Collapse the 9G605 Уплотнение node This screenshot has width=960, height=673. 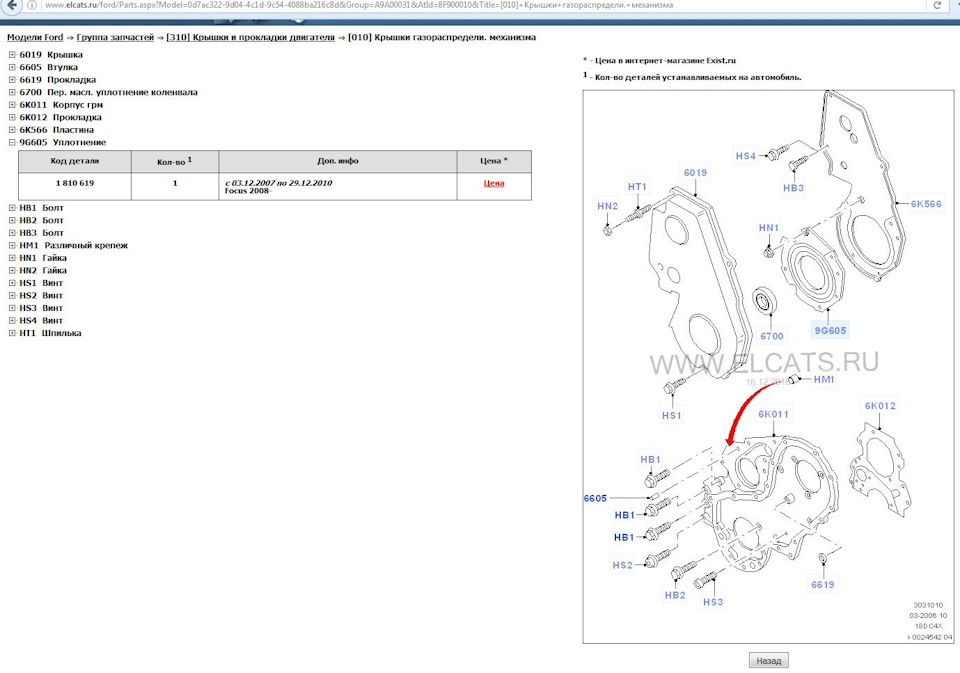coord(12,143)
